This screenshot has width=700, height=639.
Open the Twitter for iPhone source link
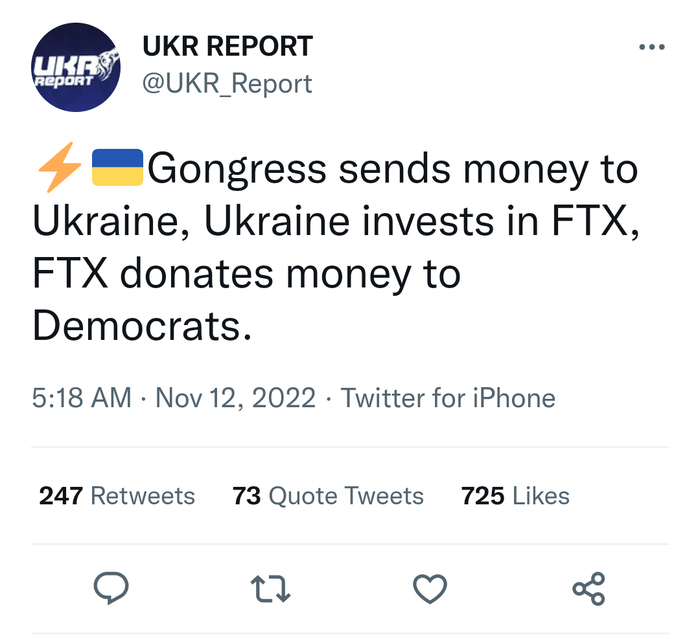pos(448,398)
